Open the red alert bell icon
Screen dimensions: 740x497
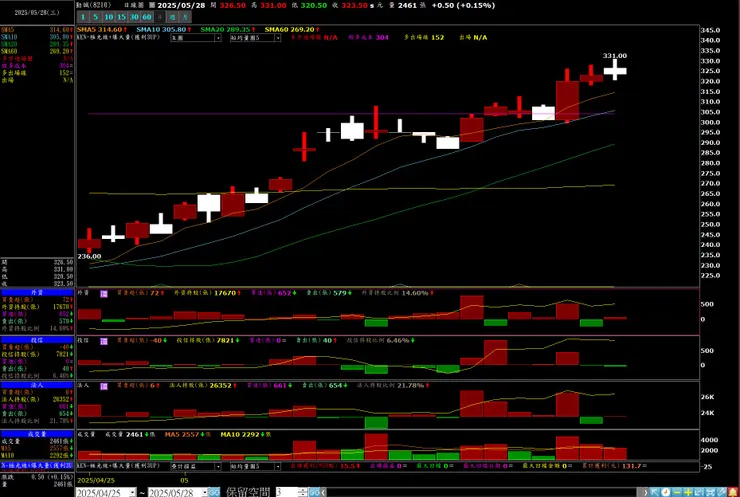point(733,492)
